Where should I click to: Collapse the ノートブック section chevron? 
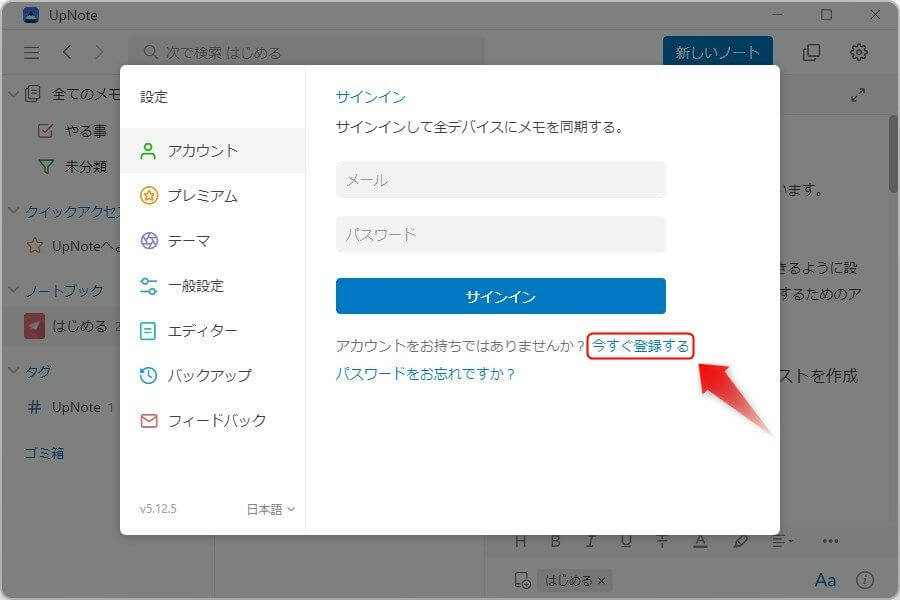click(x=13, y=289)
